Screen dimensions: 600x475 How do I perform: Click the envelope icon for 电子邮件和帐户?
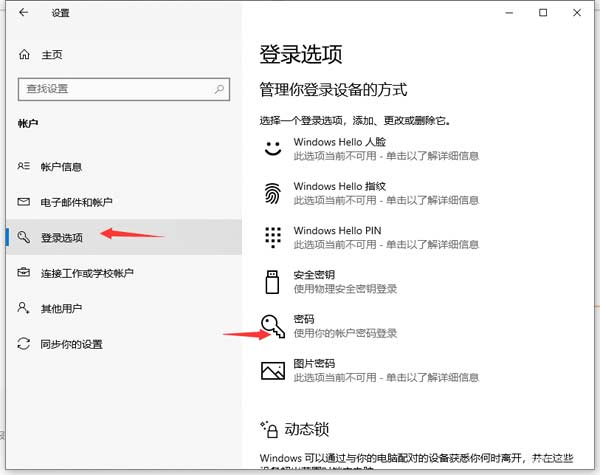coord(23,201)
